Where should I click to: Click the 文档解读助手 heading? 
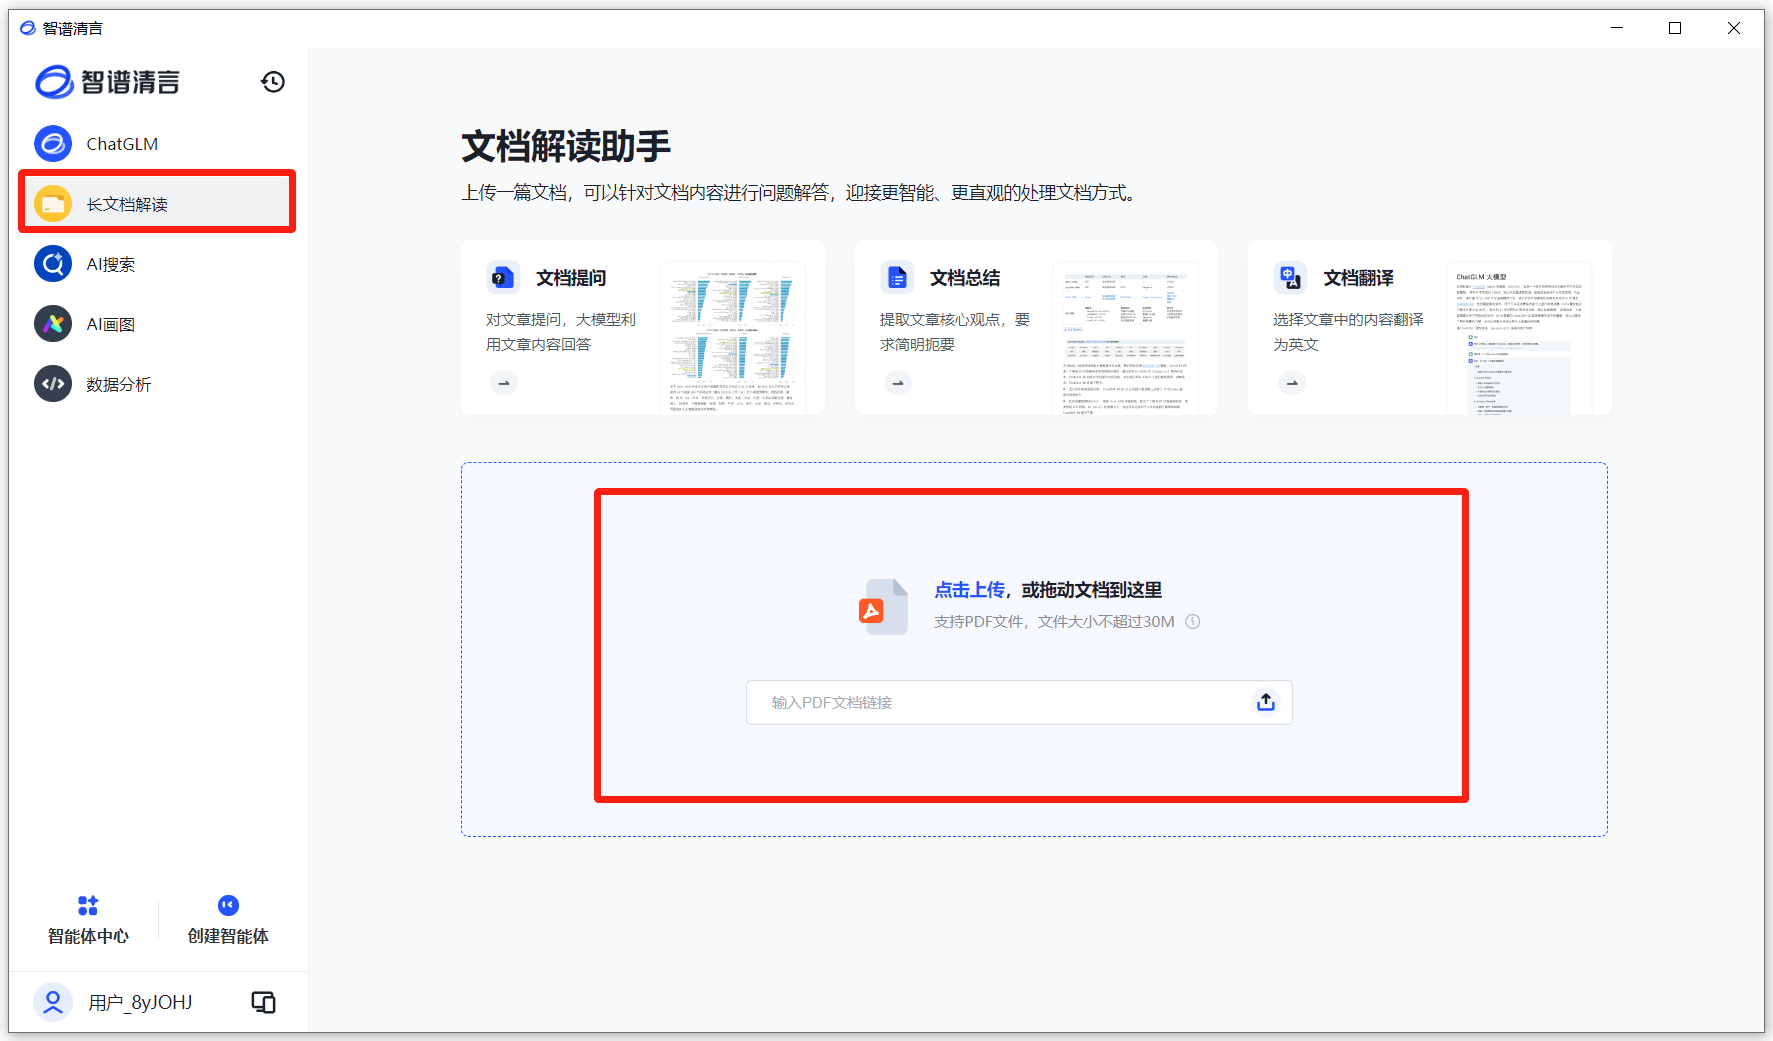coord(566,146)
